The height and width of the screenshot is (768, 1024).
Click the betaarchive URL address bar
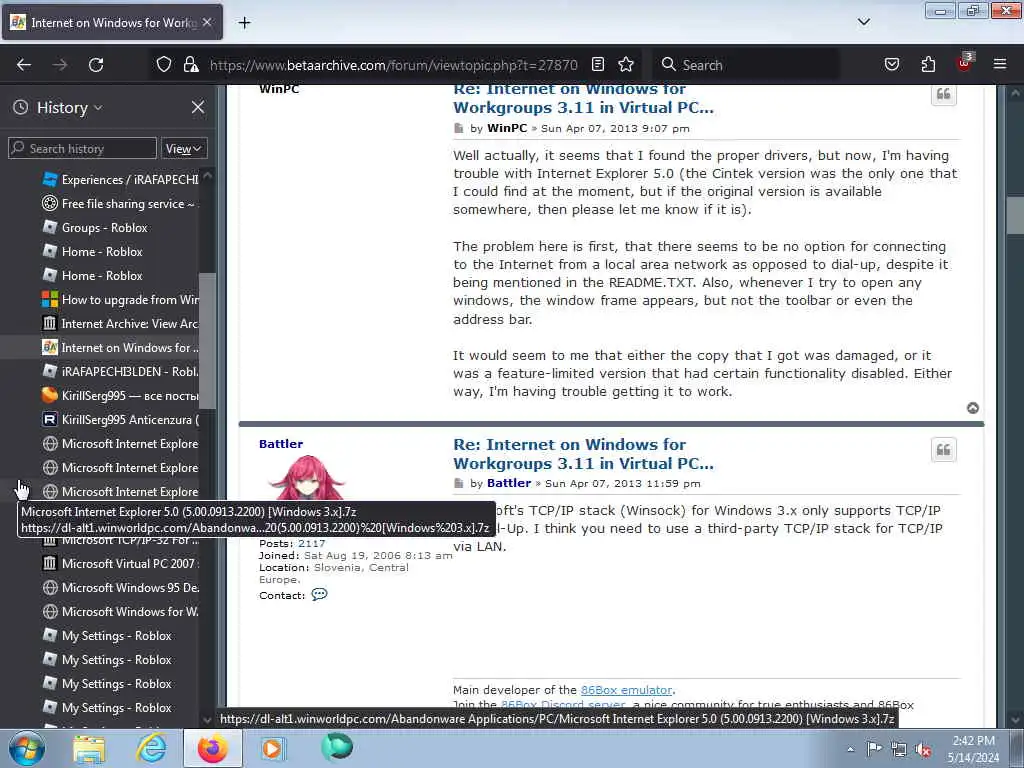[x=393, y=65]
